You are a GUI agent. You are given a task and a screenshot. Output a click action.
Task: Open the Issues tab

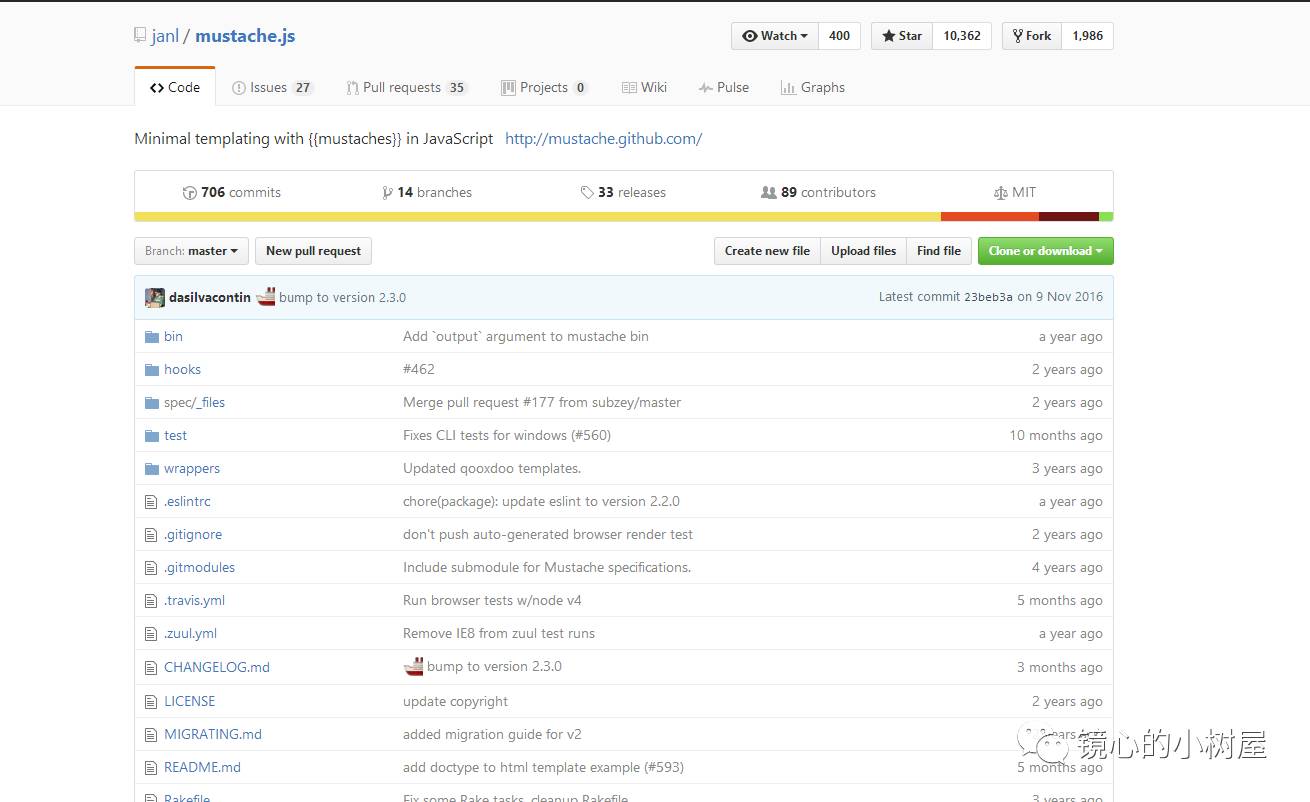[273, 88]
